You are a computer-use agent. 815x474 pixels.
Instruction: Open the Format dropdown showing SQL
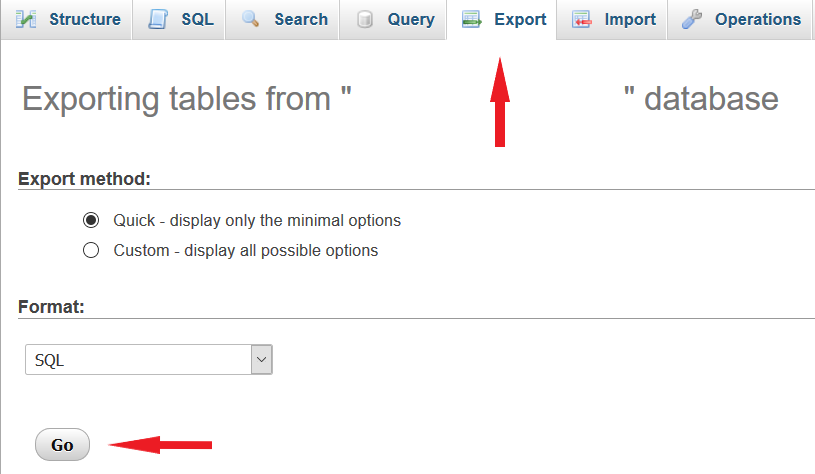(138, 360)
